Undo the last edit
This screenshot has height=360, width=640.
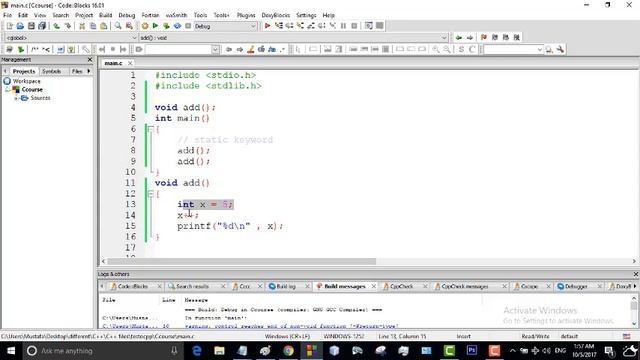click(x=57, y=26)
